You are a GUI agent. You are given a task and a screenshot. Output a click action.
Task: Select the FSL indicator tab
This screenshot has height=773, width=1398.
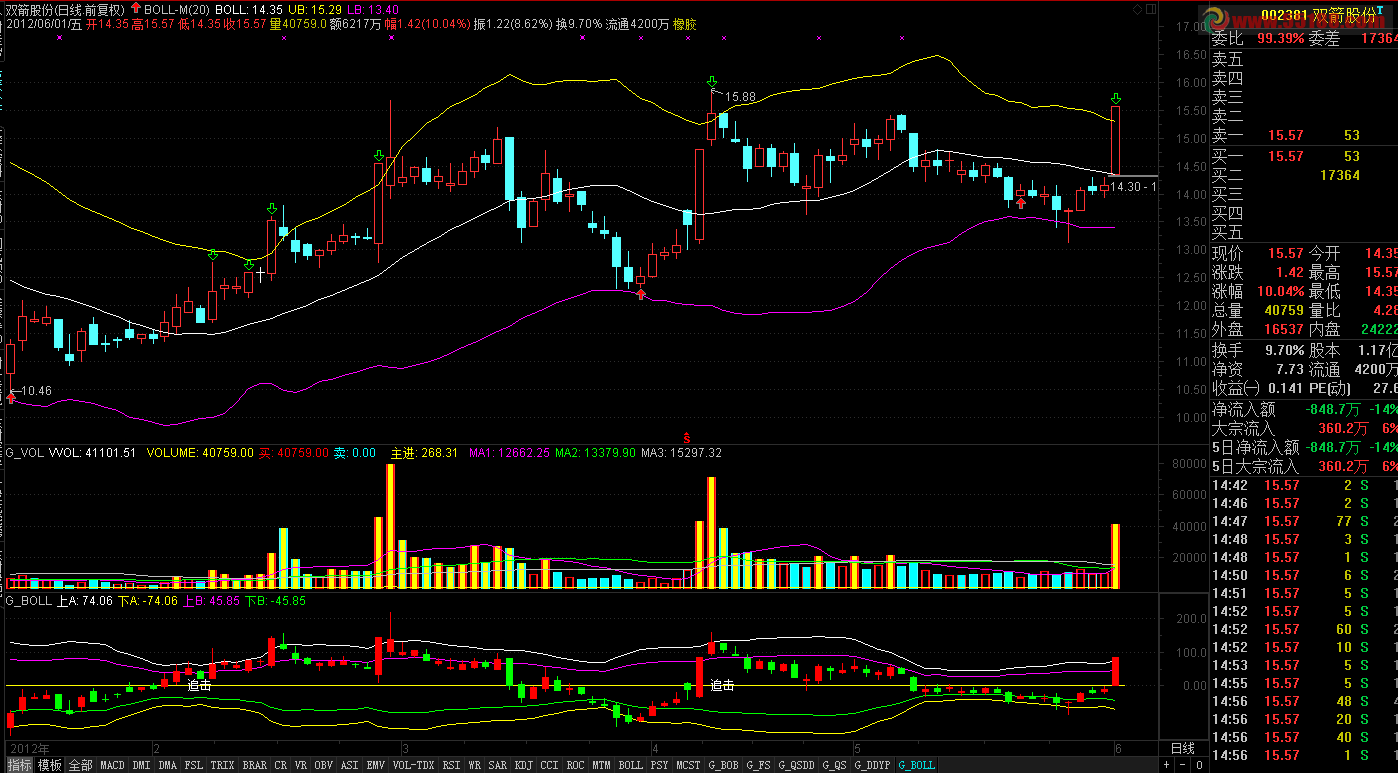(x=194, y=765)
